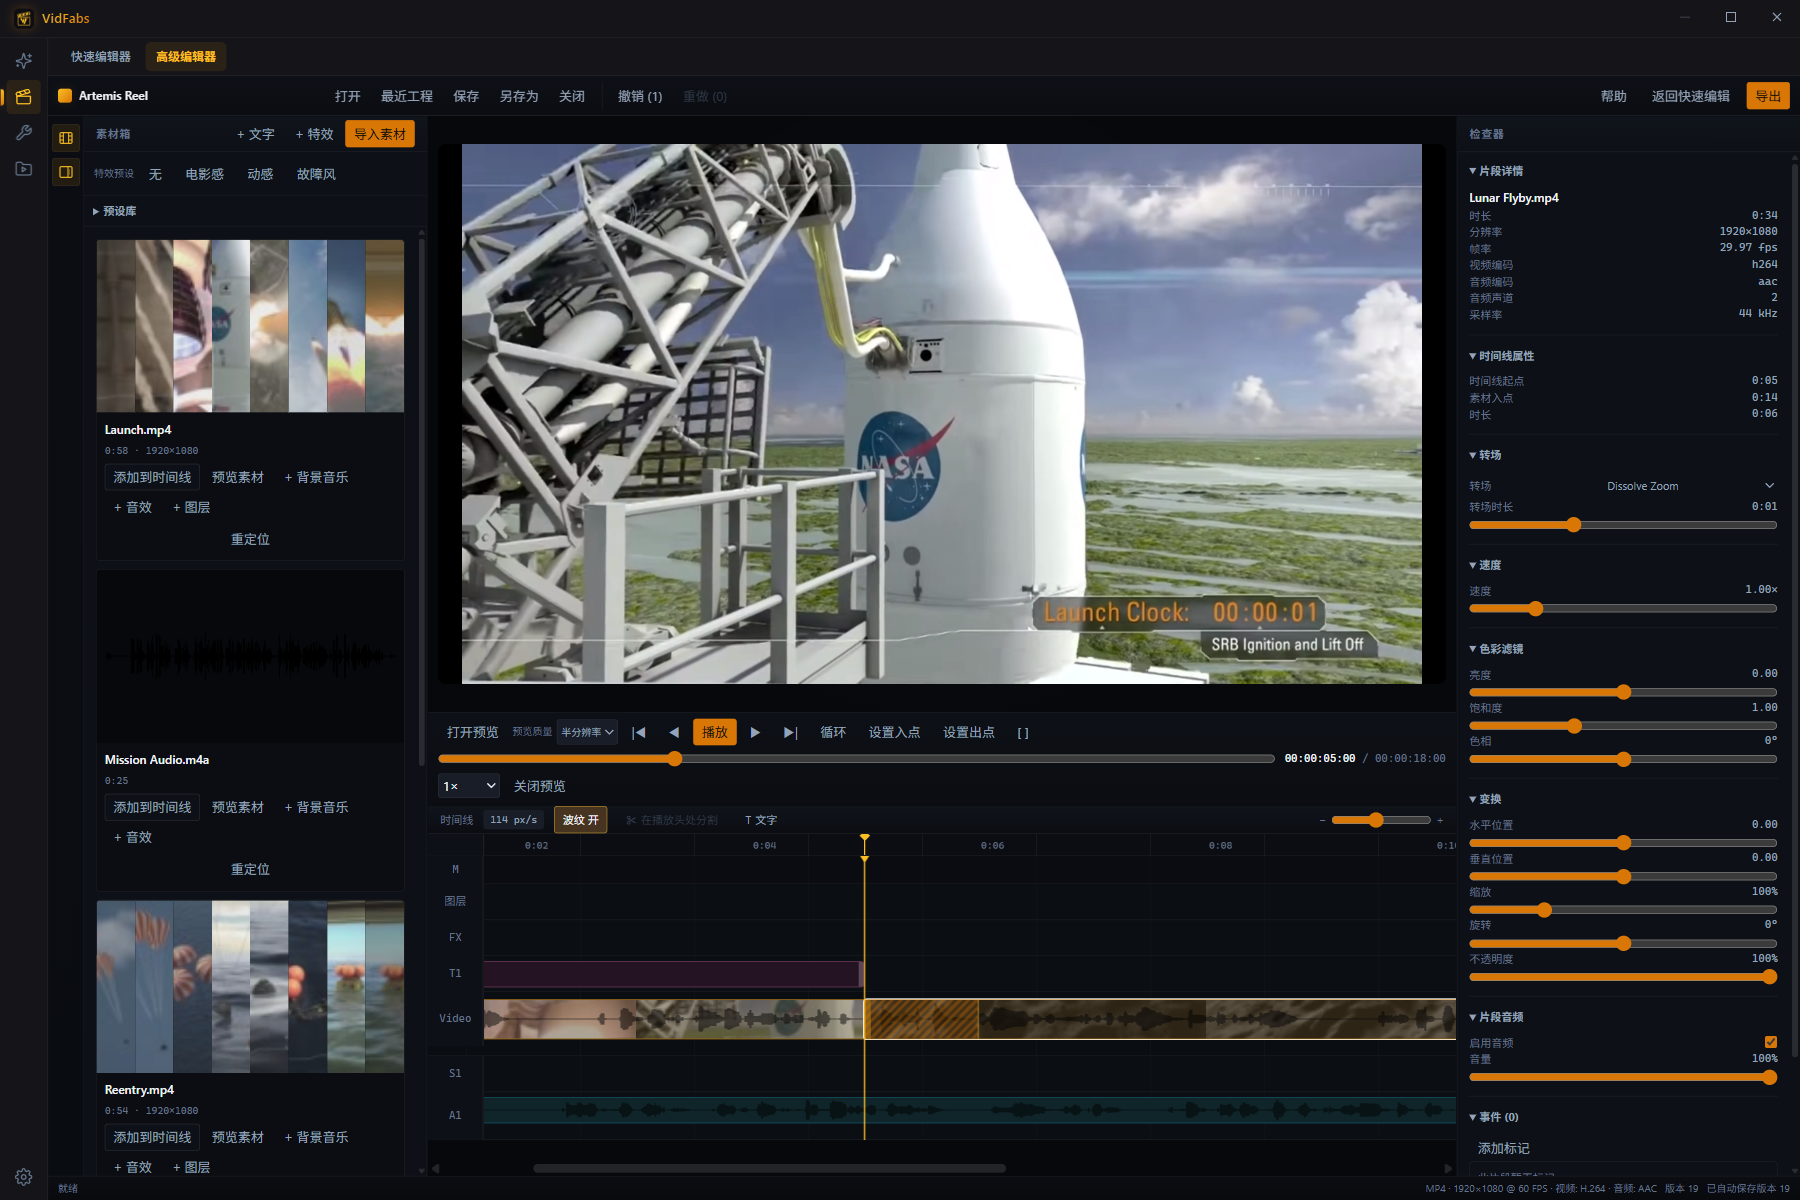Zoom in the timeline with plus icon
Screen dimensions: 1800x1200
[x=1440, y=820]
